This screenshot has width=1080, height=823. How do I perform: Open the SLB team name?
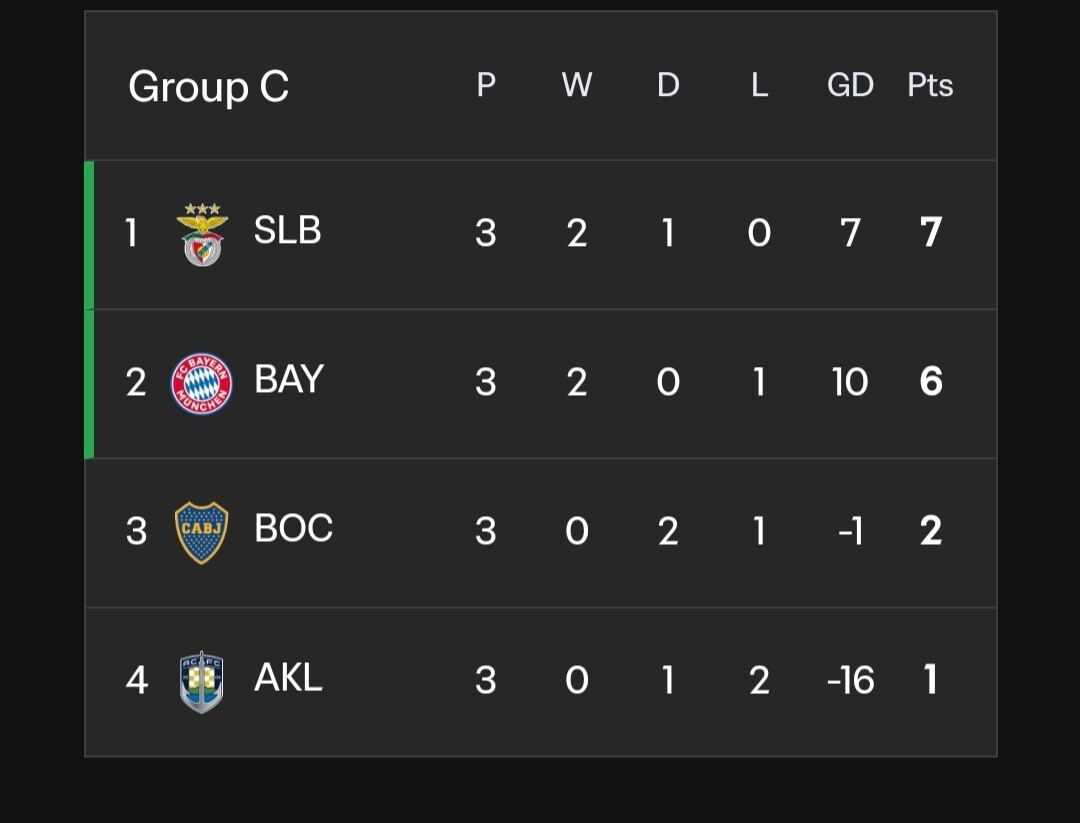click(x=287, y=231)
